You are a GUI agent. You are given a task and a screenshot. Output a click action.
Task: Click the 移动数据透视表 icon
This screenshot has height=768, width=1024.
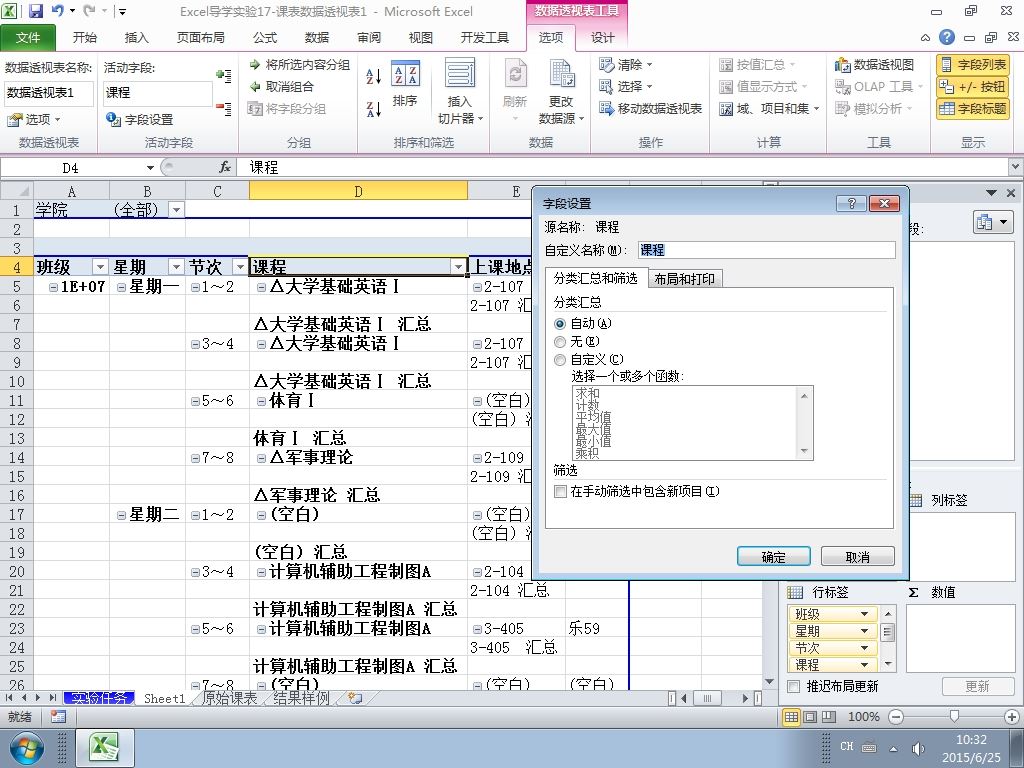click(x=650, y=108)
